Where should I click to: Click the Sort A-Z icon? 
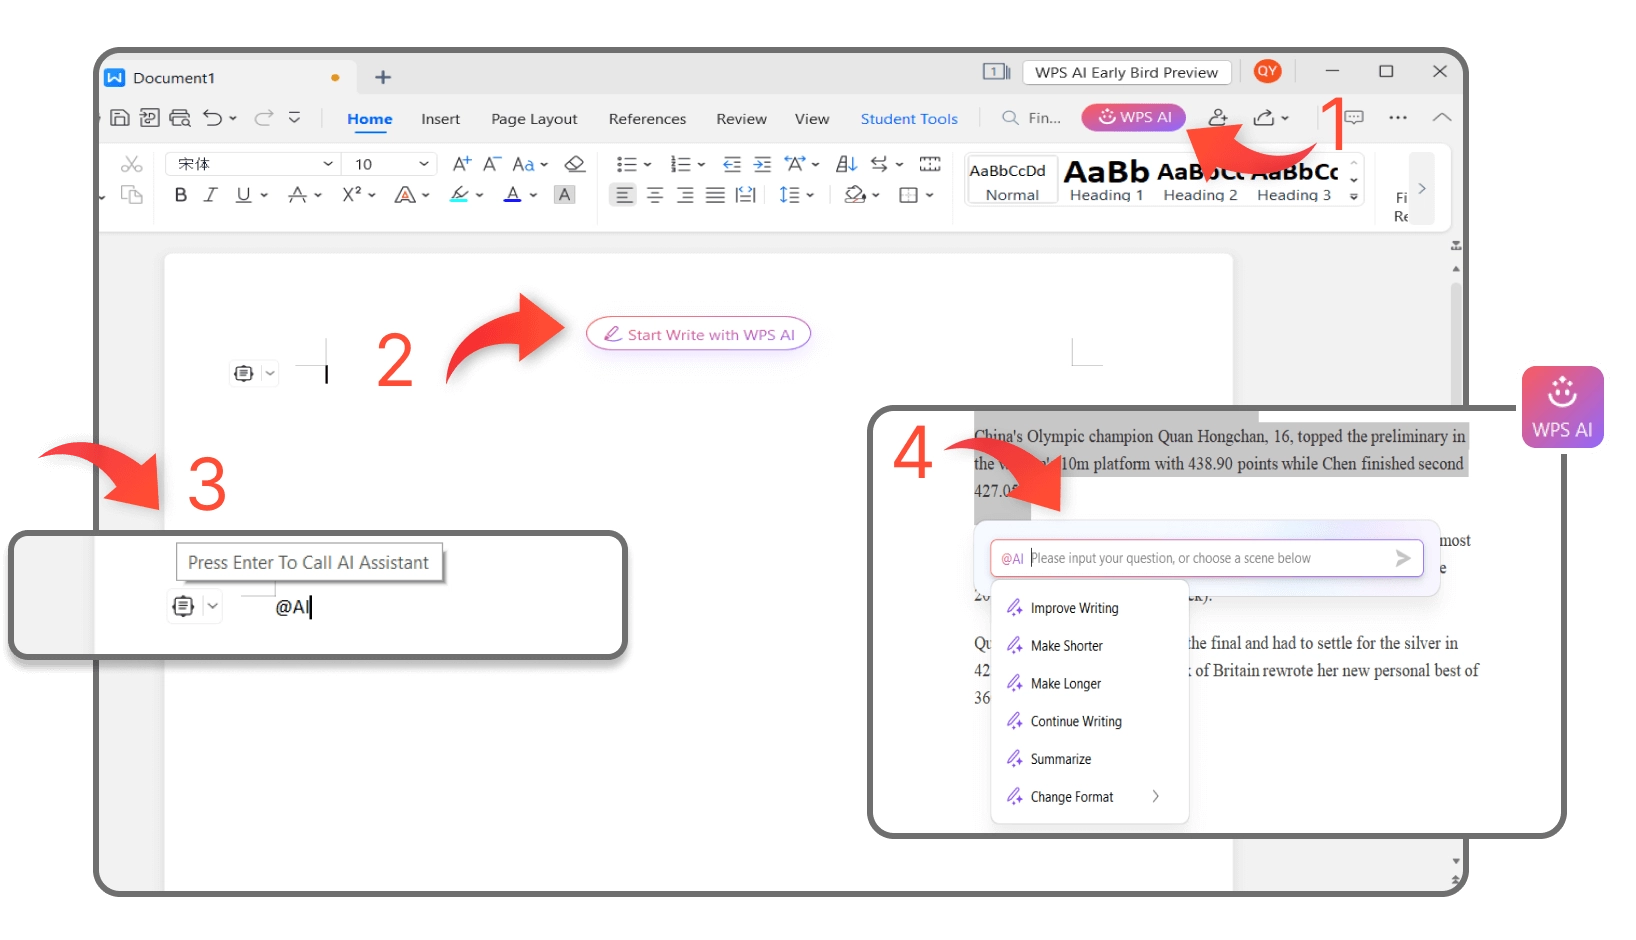[846, 164]
